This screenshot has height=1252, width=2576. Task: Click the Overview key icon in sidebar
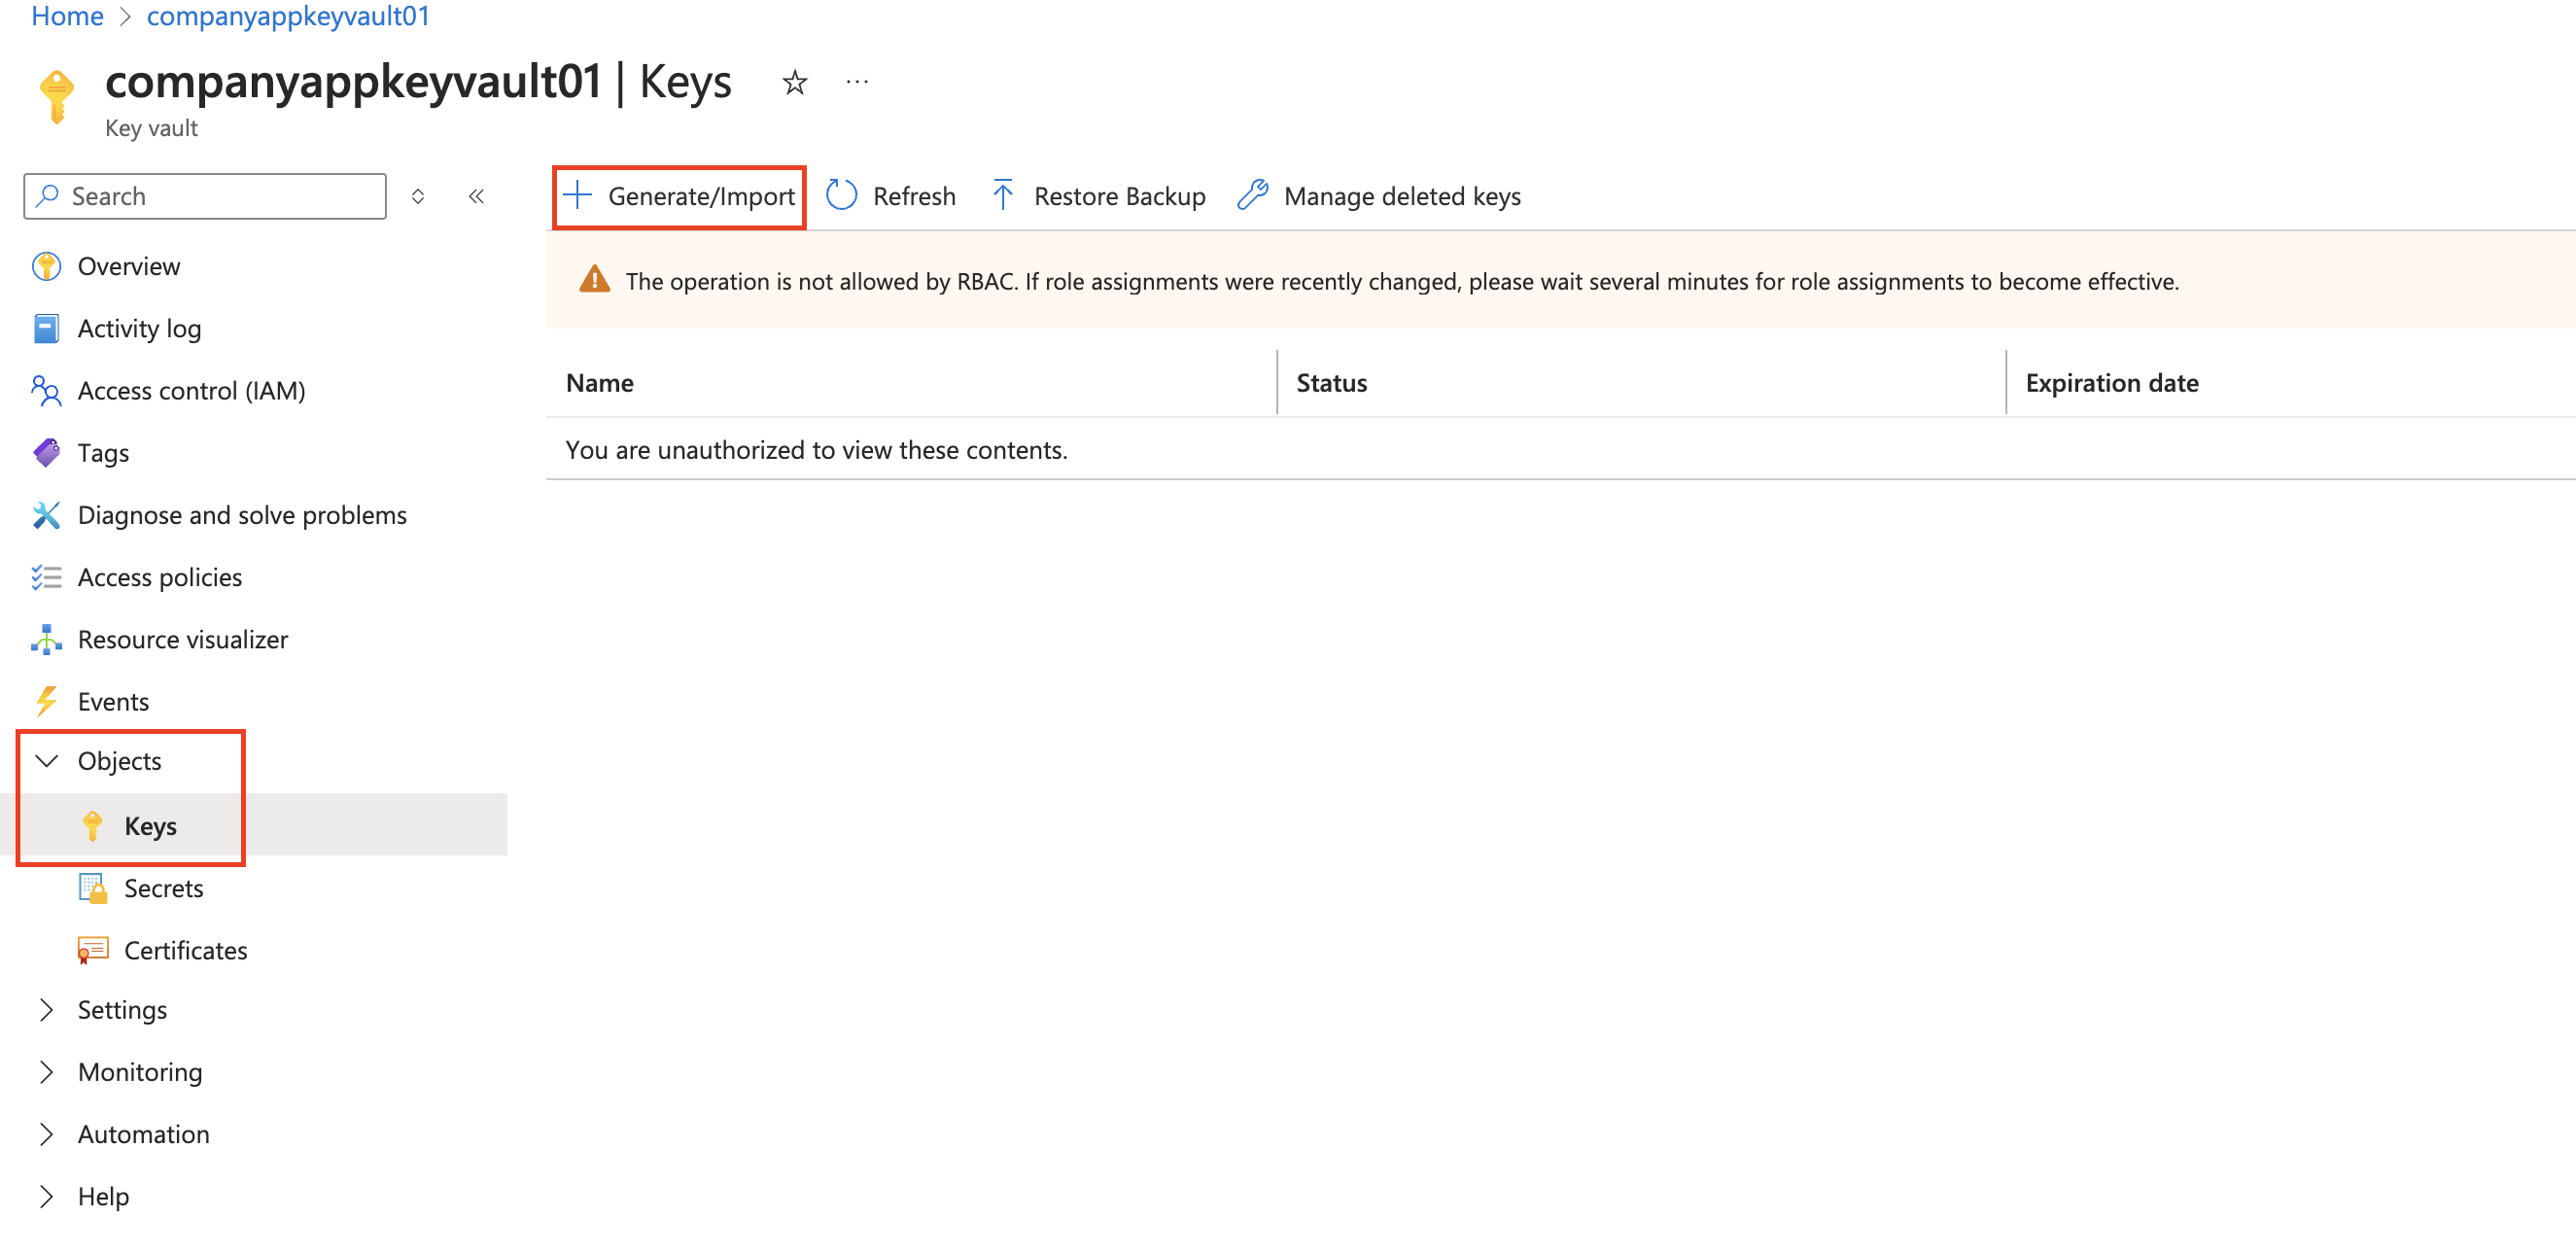(46, 266)
